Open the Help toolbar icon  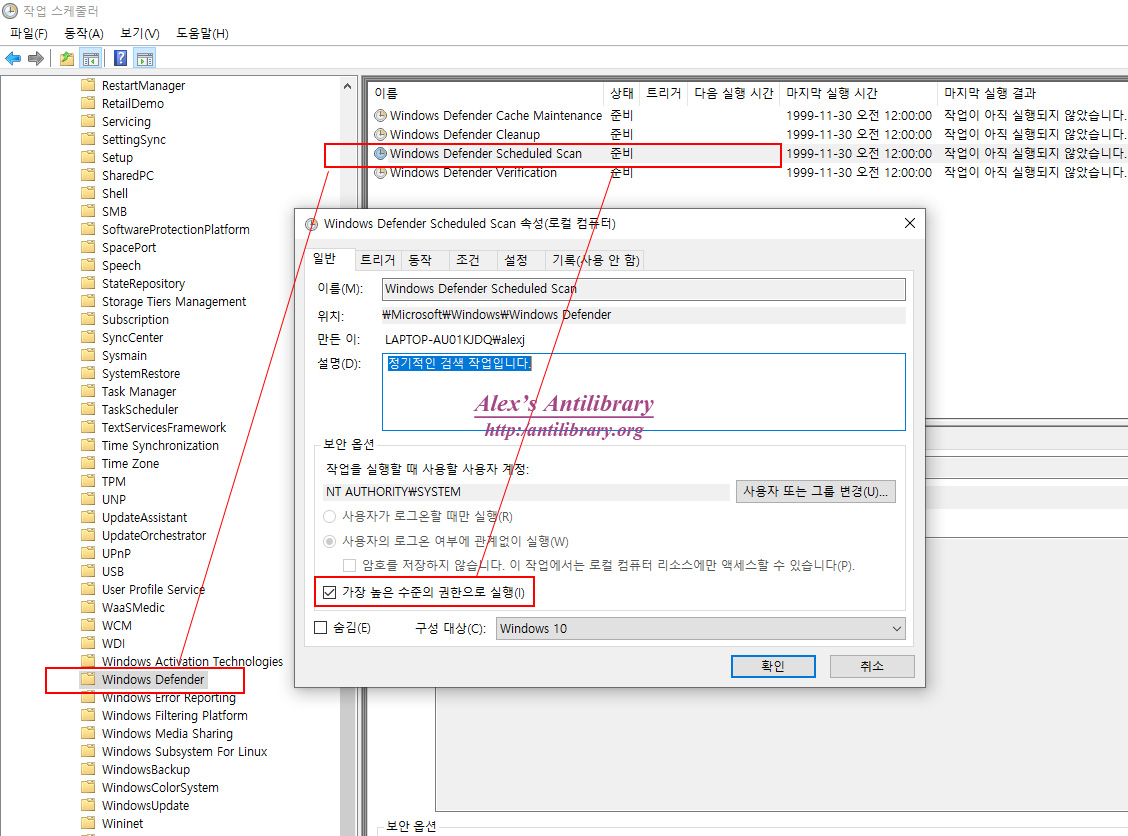[121, 58]
